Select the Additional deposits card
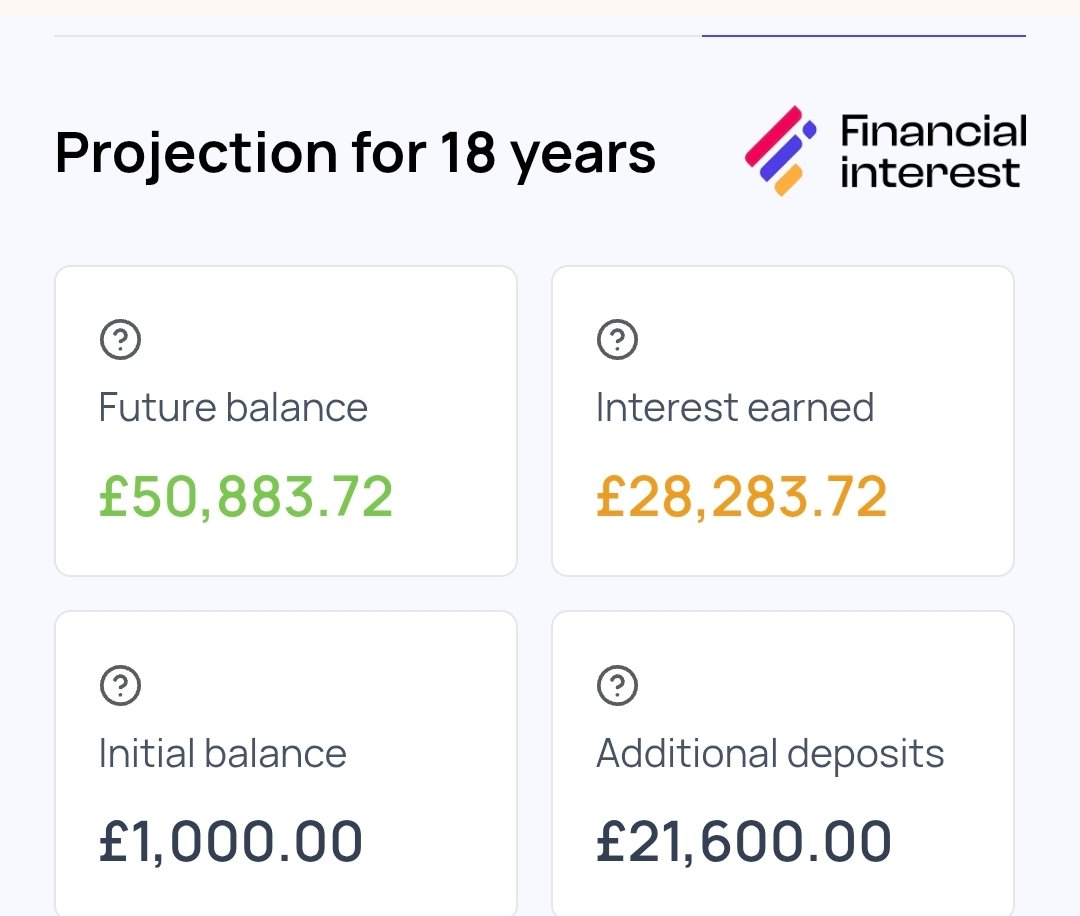This screenshot has height=916, width=1080. click(782, 763)
